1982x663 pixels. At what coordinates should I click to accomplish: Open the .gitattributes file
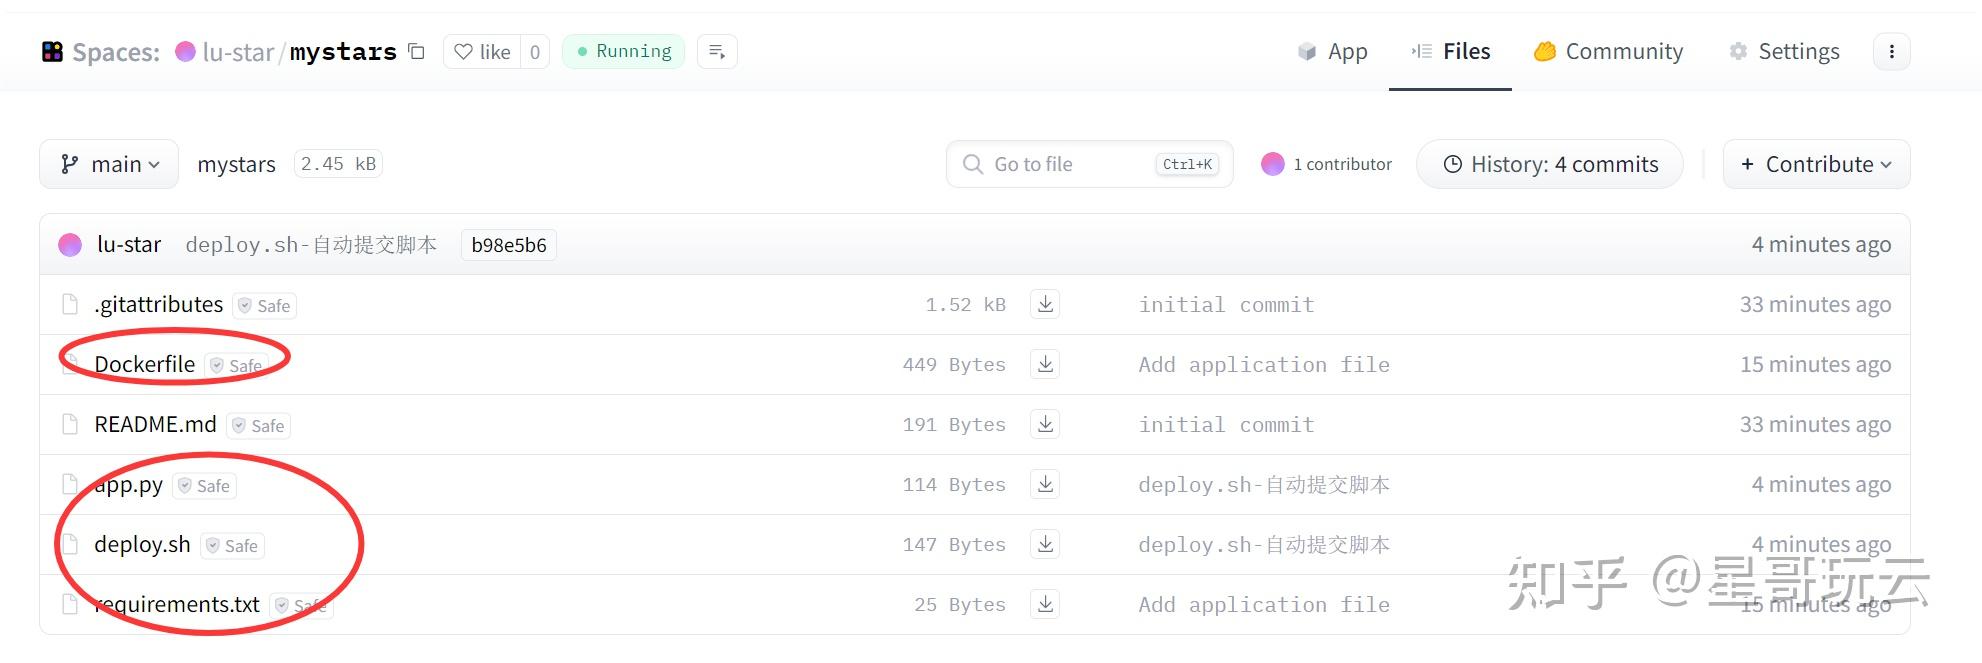click(x=159, y=304)
